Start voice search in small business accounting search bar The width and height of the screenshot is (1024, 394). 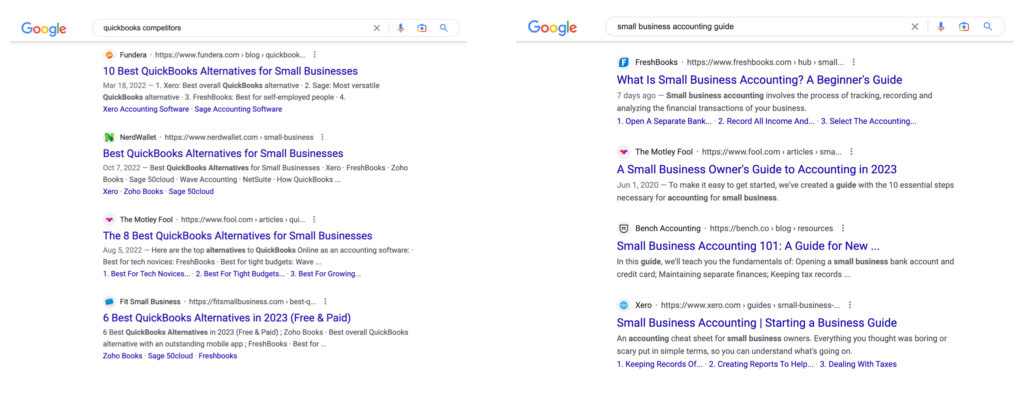pyautogui.click(x=940, y=27)
